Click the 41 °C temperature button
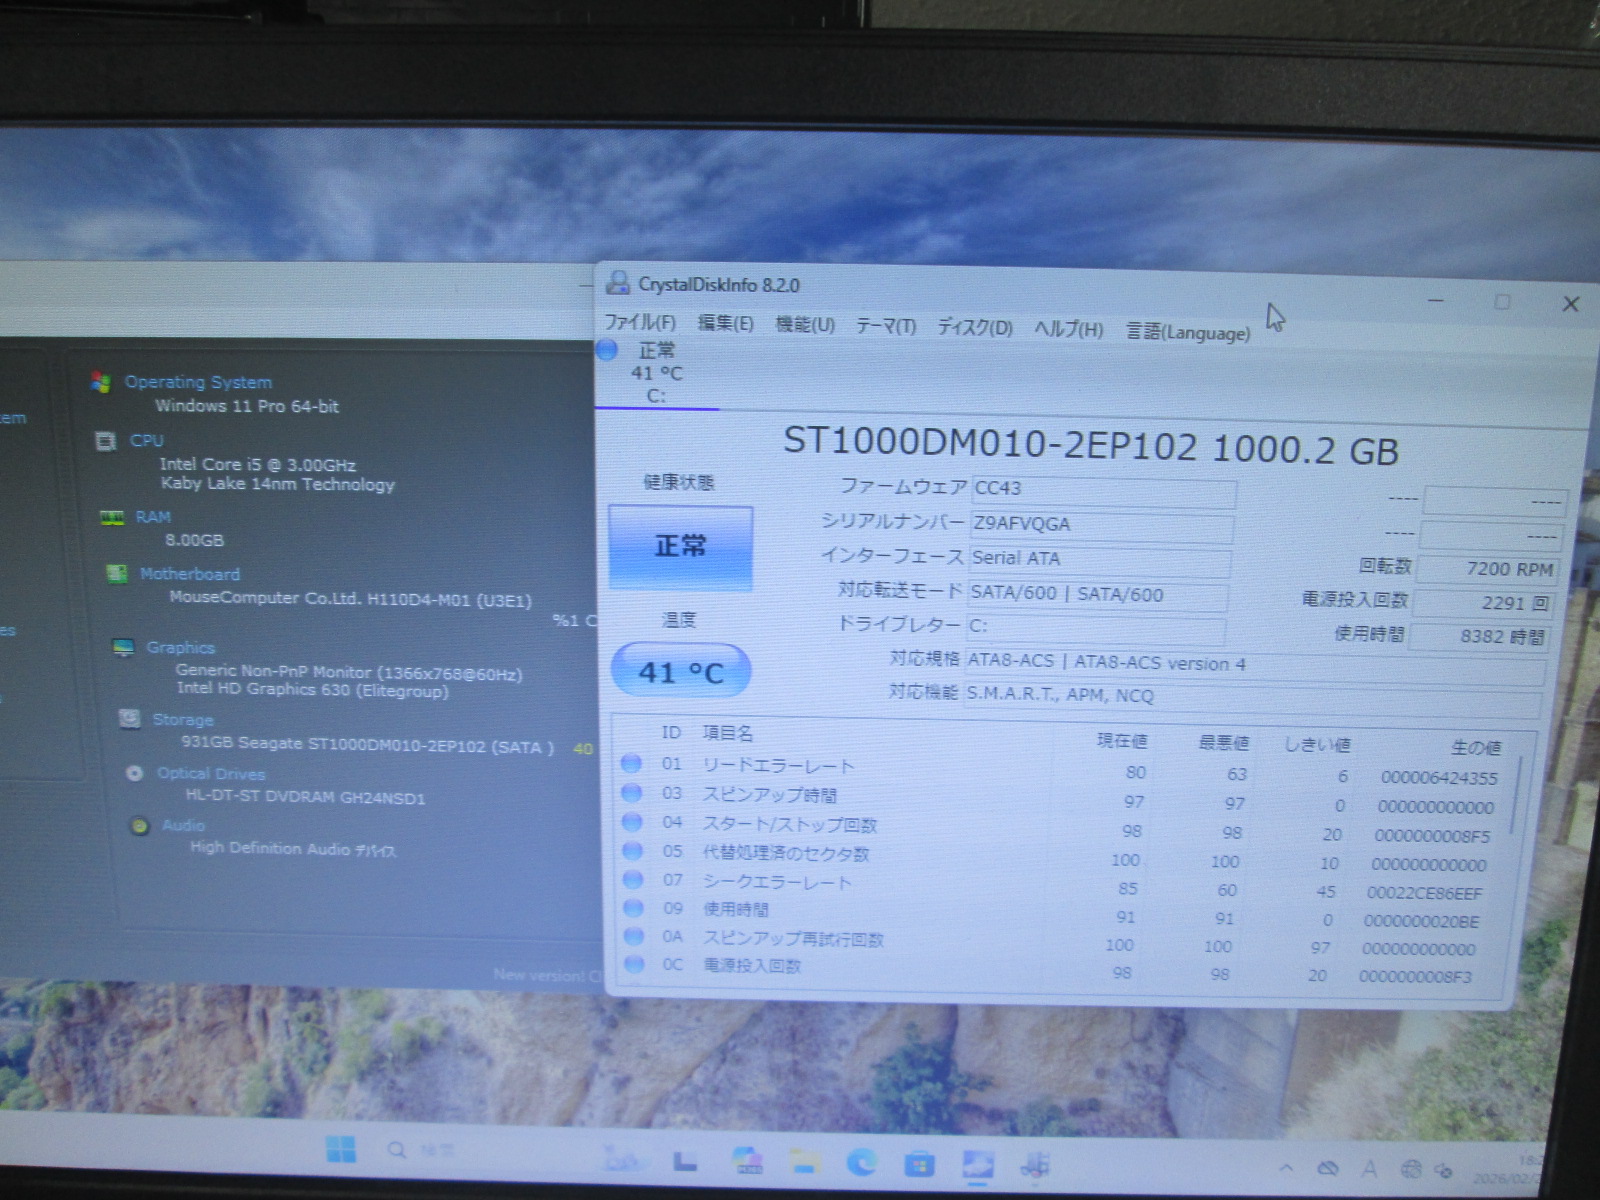 680,672
